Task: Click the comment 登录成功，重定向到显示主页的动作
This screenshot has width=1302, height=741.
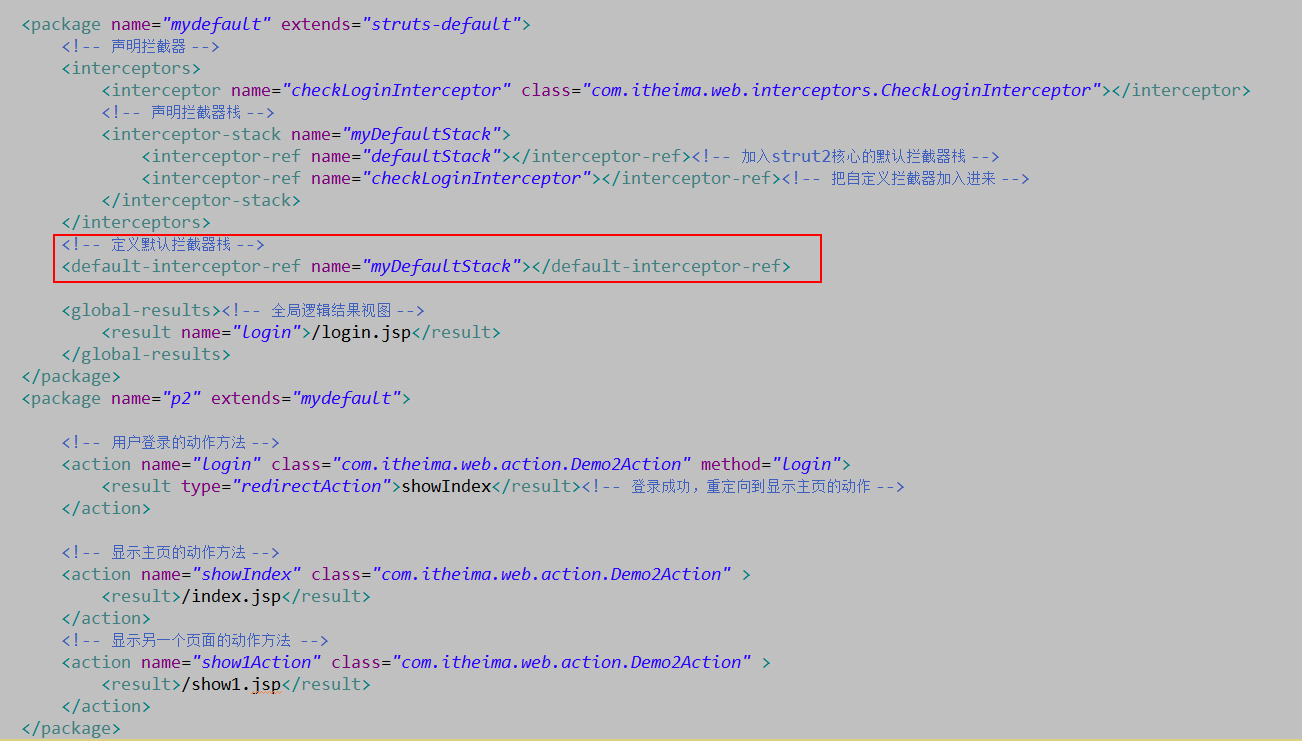Action: [743, 486]
